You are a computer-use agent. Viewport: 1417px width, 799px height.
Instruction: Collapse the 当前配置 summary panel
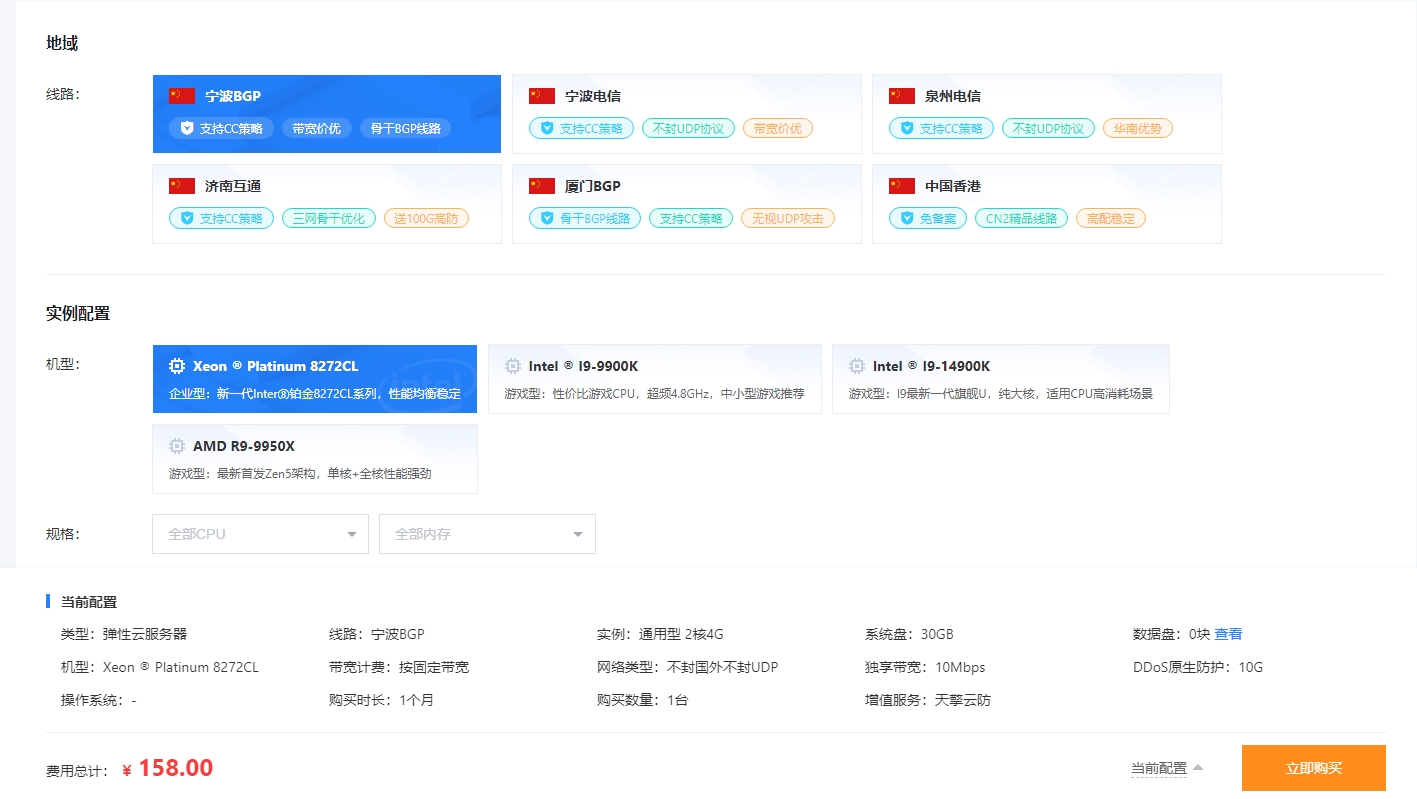(x=1167, y=768)
